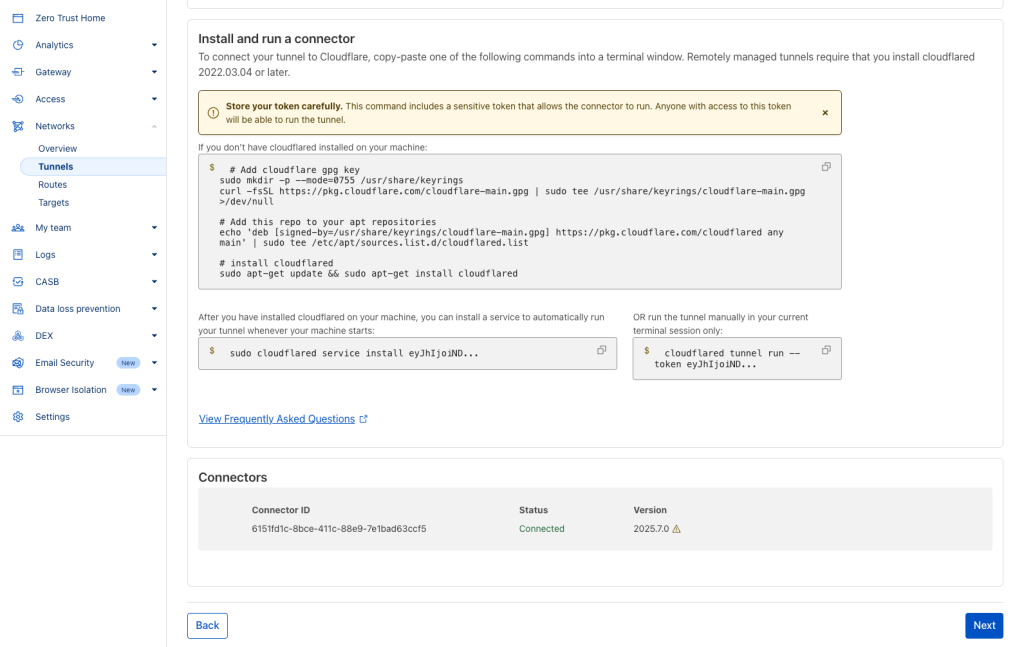This screenshot has height=647, width=1024.
Task: Click the curl -fsSL command line
Action: pos(512,197)
